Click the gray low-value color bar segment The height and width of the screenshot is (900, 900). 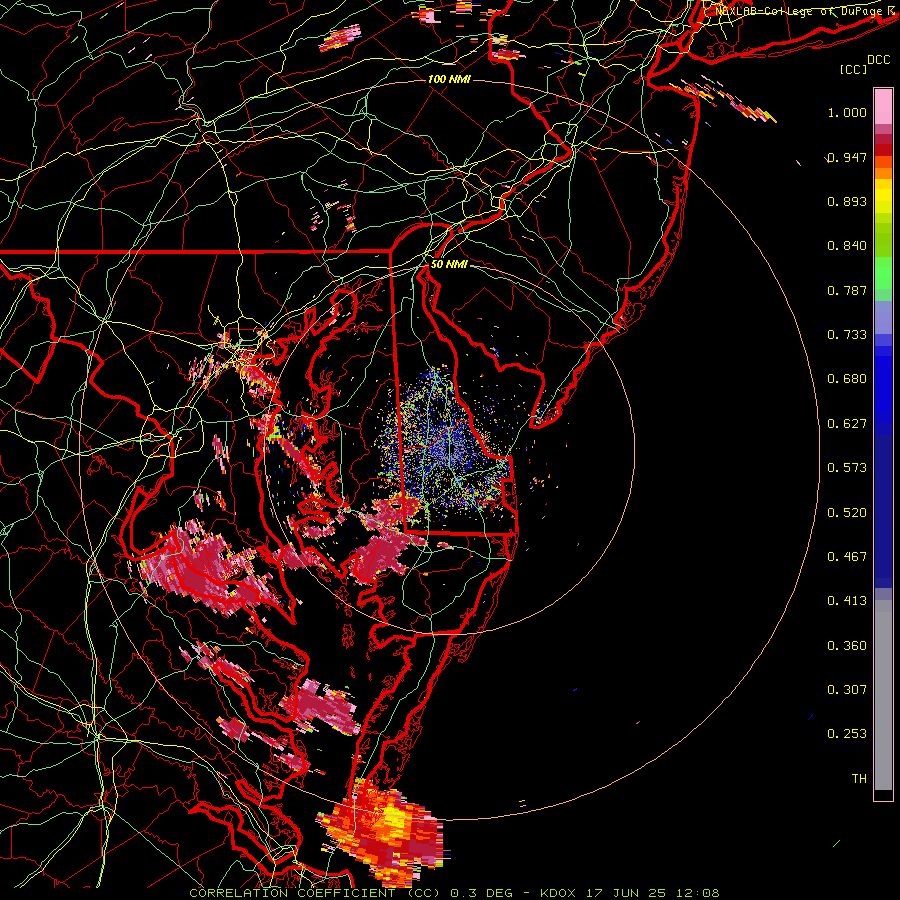[883, 695]
